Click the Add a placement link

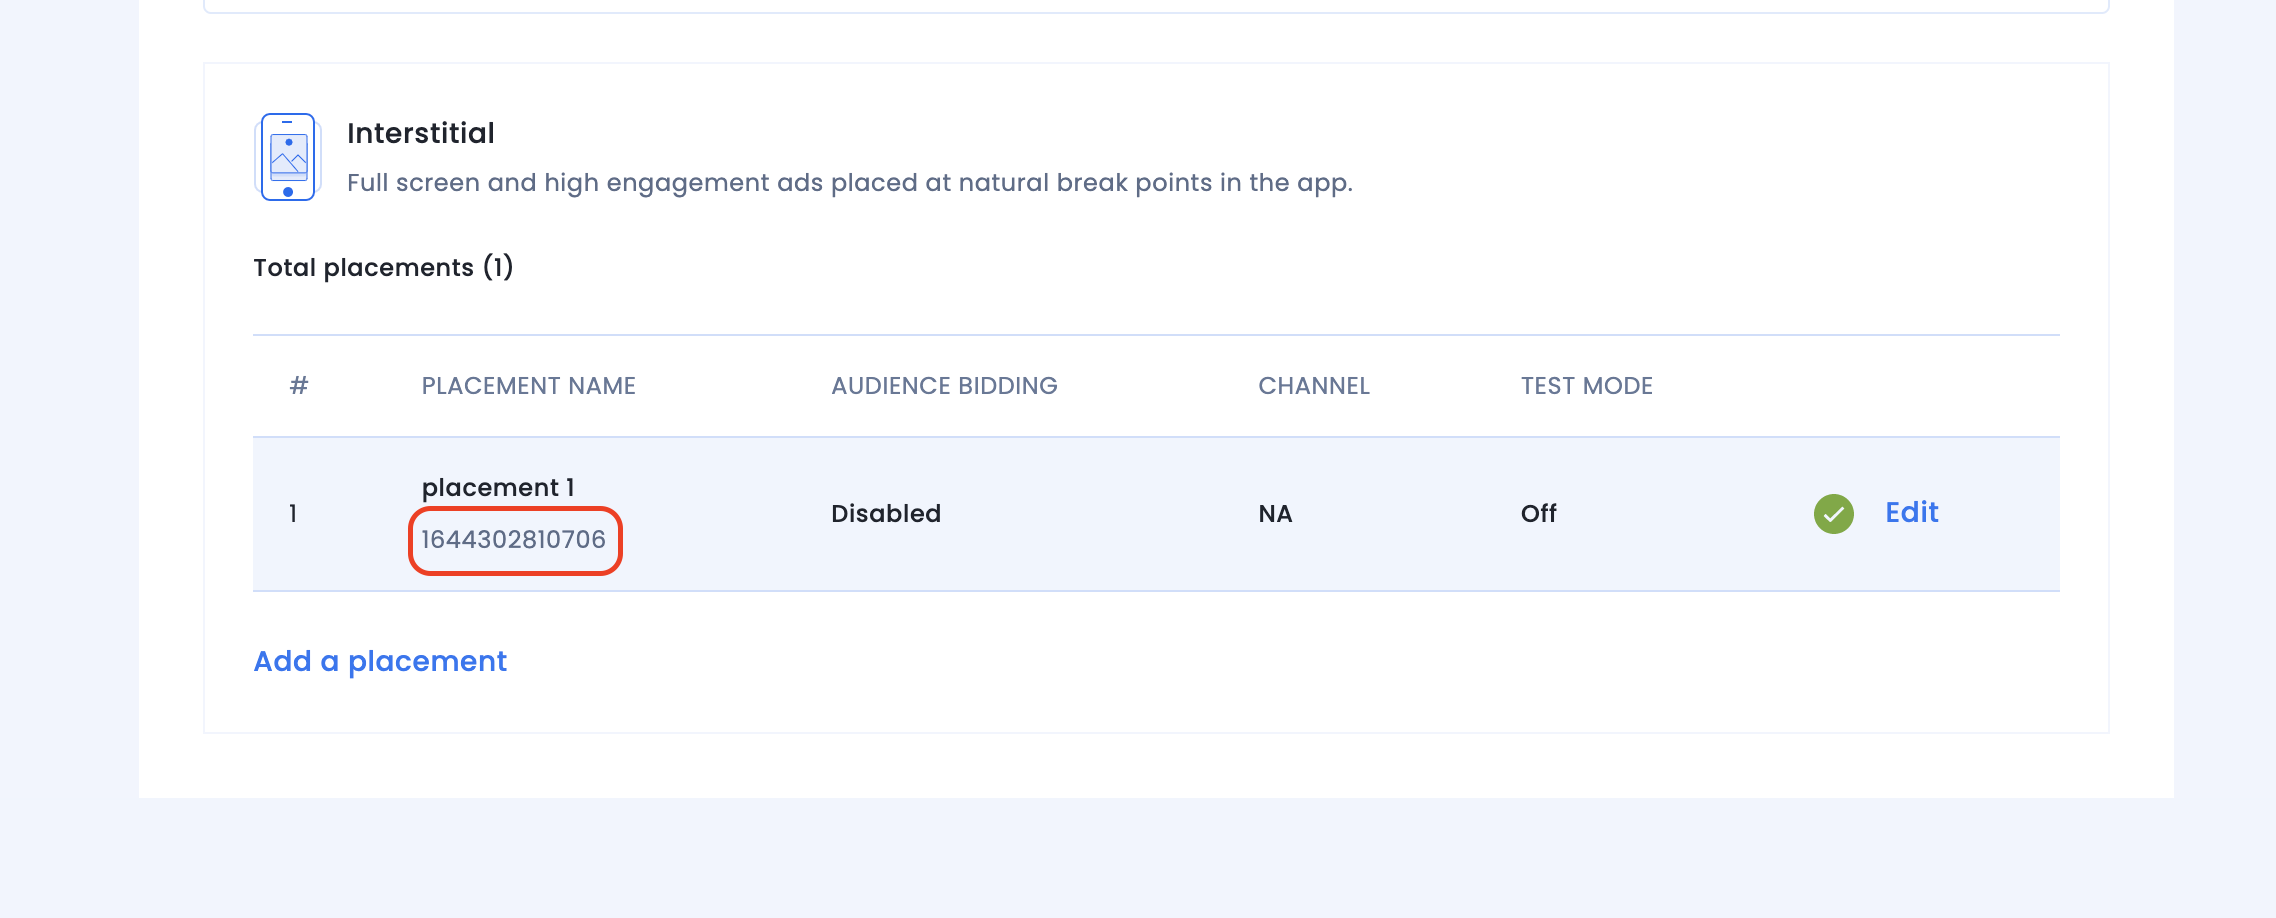click(x=380, y=661)
